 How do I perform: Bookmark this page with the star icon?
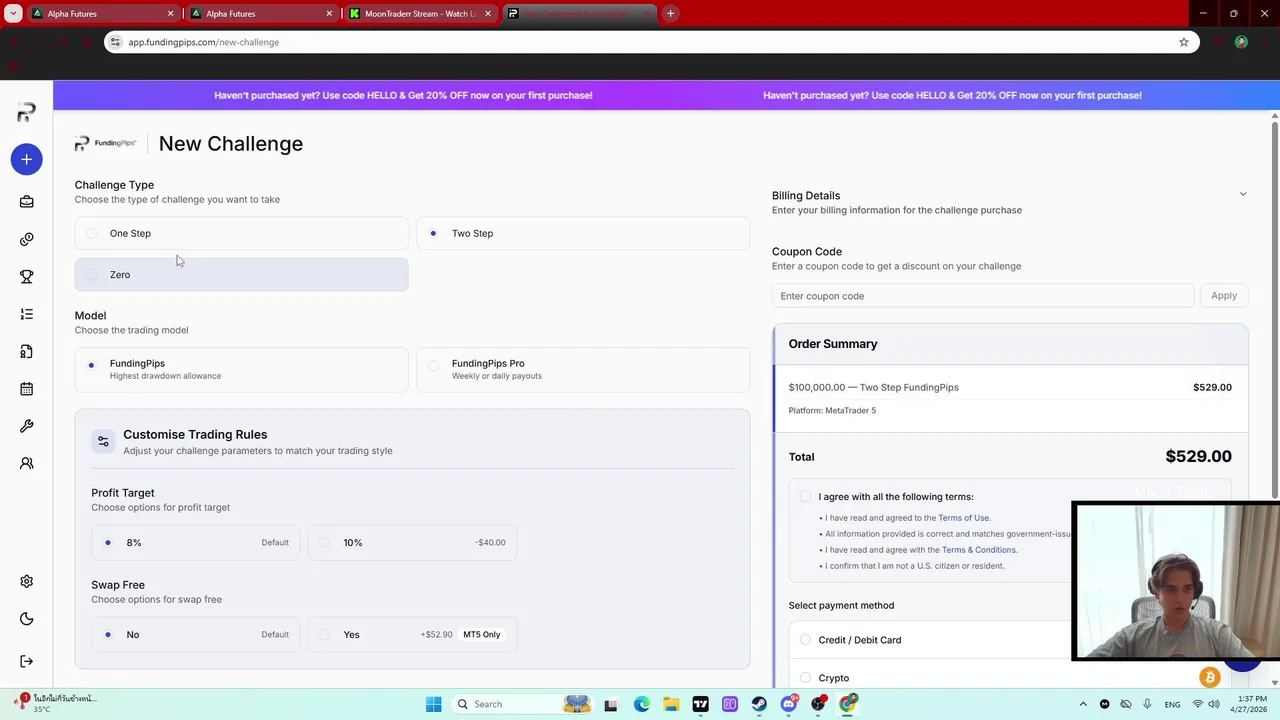[x=1184, y=42]
